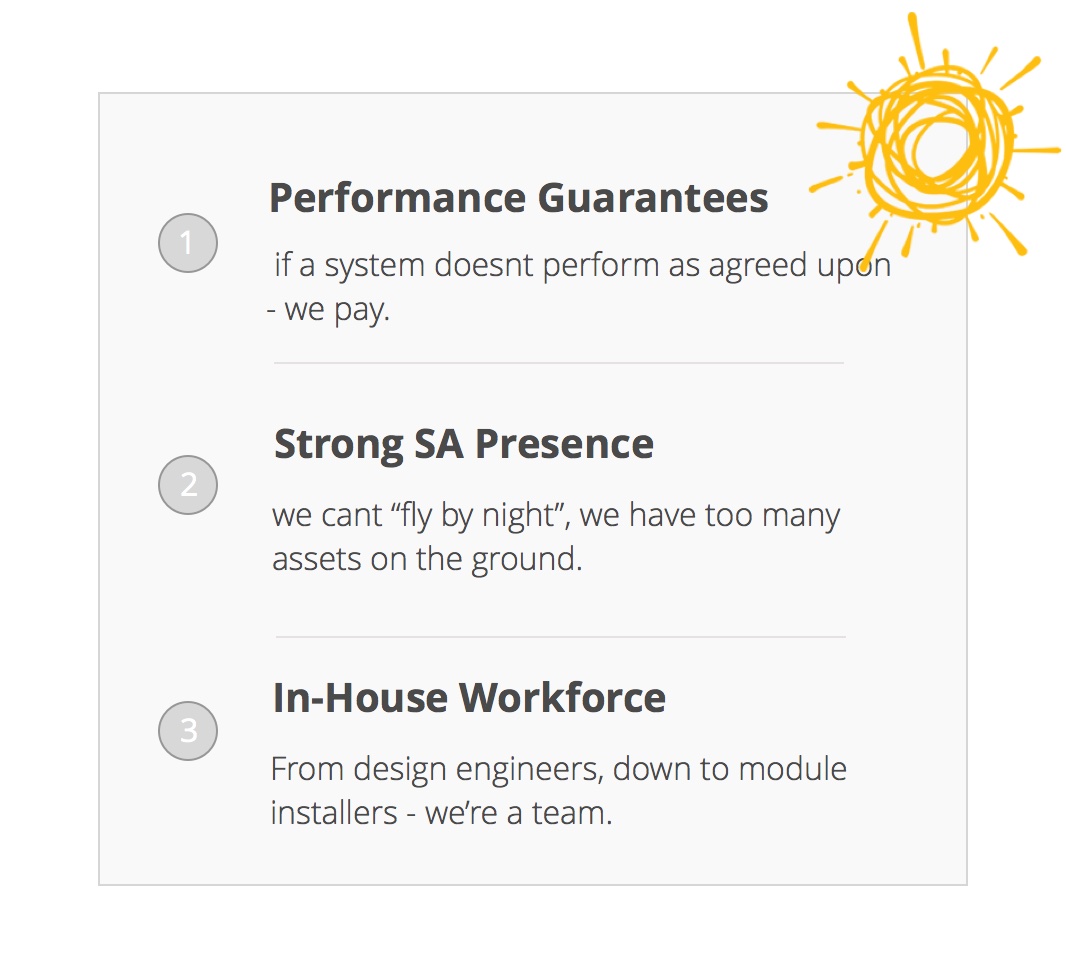Click text about system performing as agreed

click(583, 265)
